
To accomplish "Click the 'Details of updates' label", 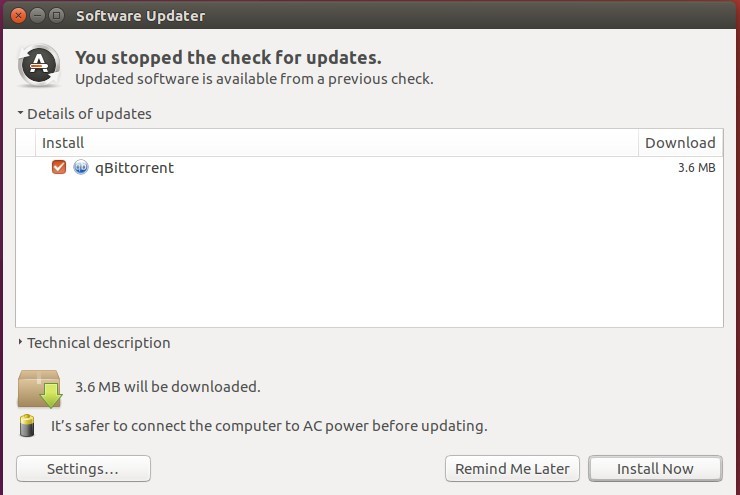I will (89, 114).
